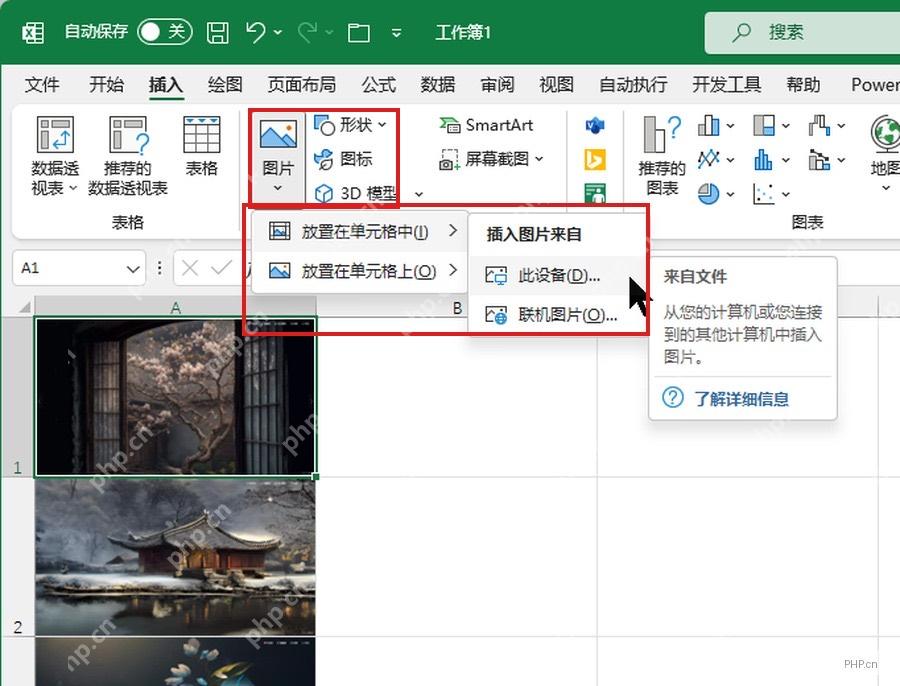Screen dimensions: 900x686
Task: Open the 开发工具 tab
Action: (x=727, y=85)
